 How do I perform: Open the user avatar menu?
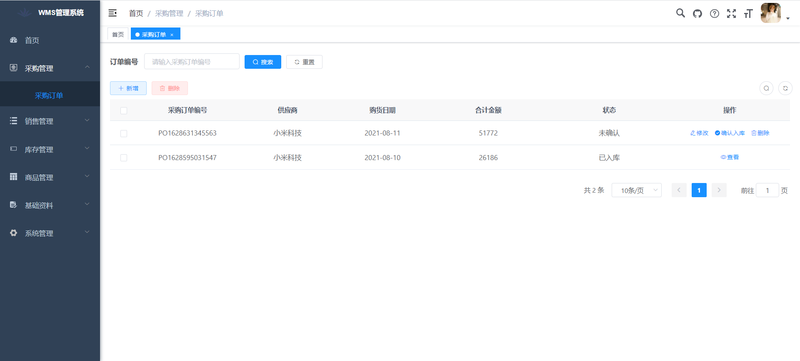tap(770, 13)
